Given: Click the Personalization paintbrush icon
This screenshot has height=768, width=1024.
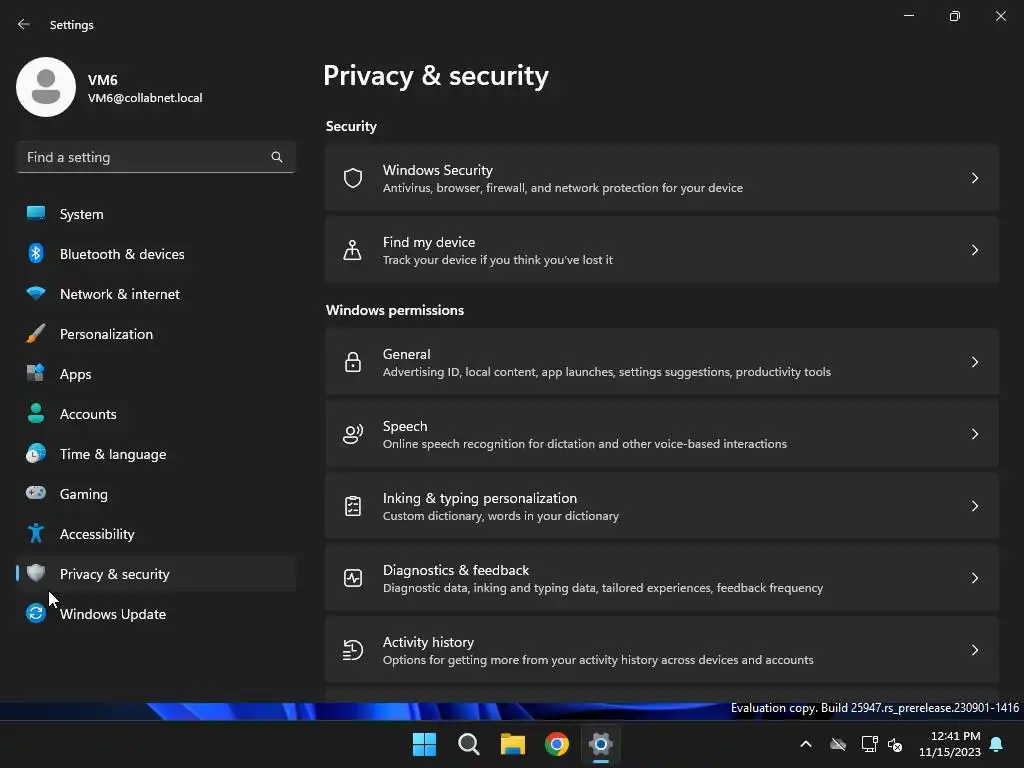Looking at the screenshot, I should 36,334.
